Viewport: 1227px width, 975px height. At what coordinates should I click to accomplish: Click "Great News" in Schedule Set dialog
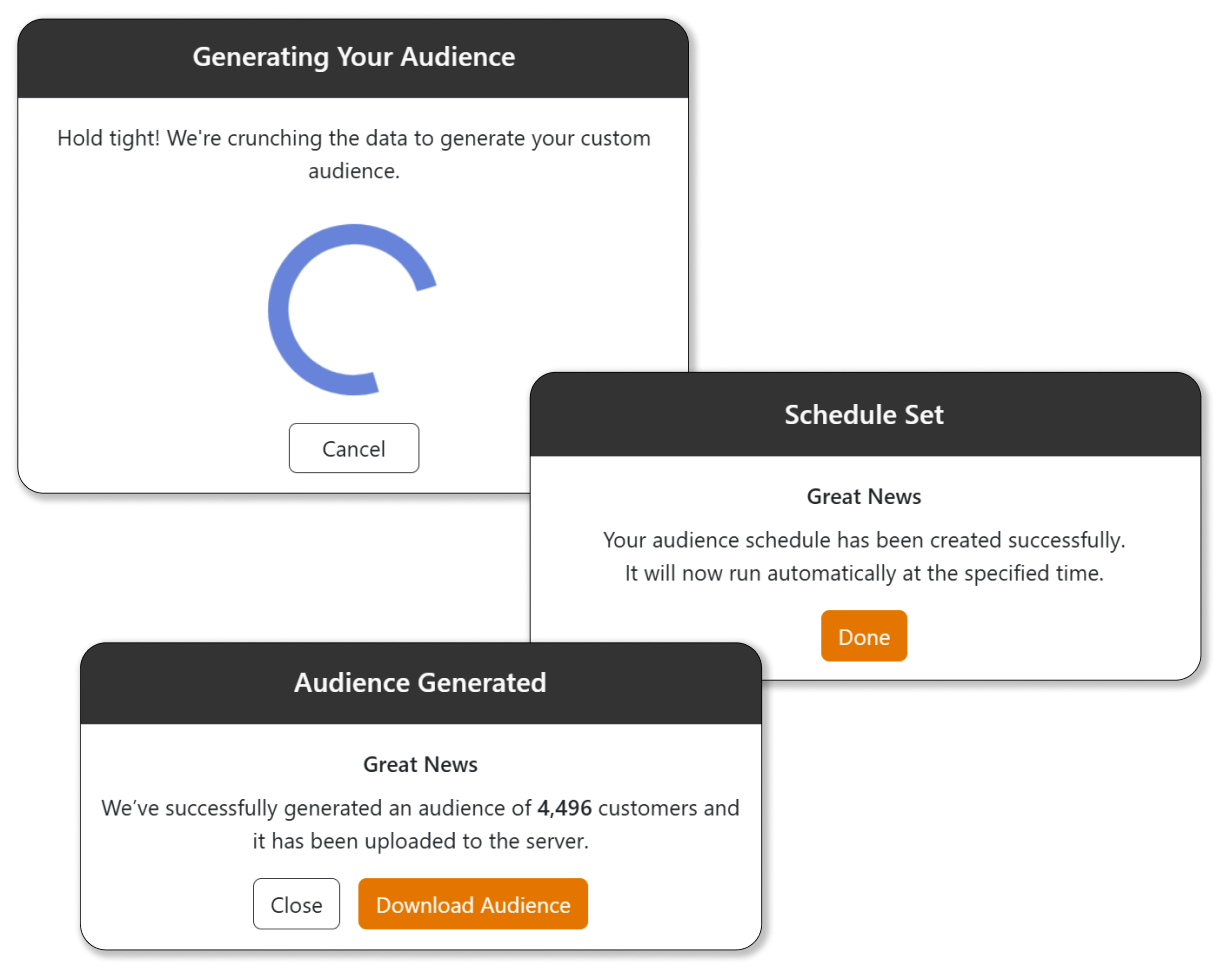(864, 496)
